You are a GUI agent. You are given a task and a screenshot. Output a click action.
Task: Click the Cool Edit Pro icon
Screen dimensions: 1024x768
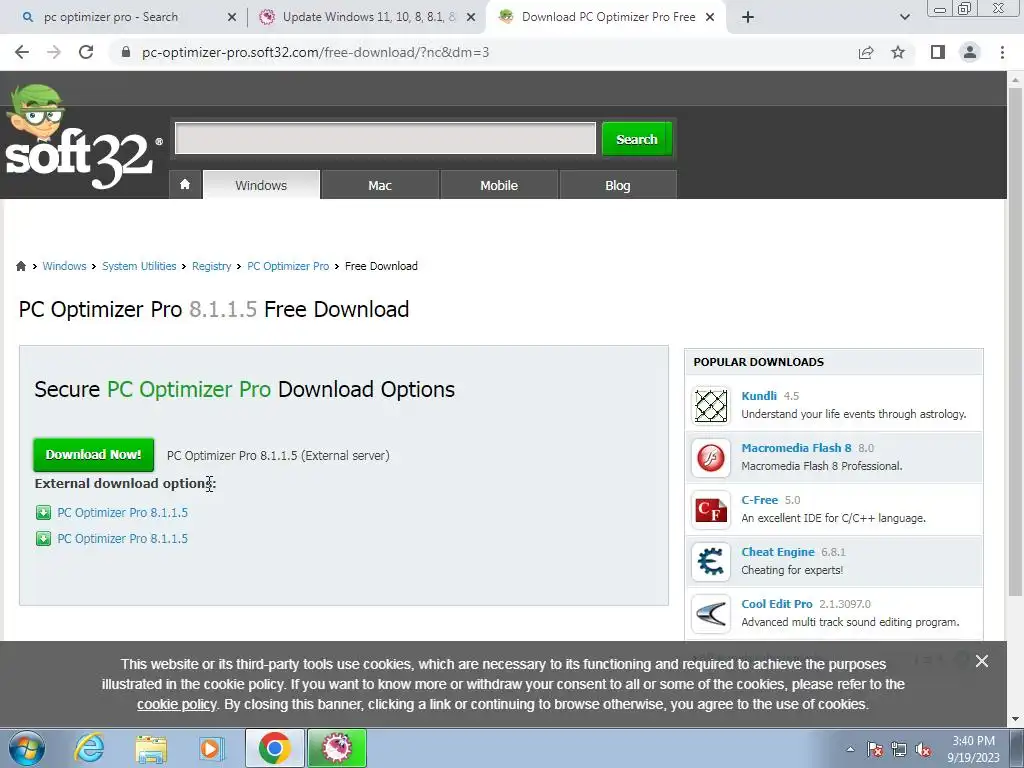711,614
